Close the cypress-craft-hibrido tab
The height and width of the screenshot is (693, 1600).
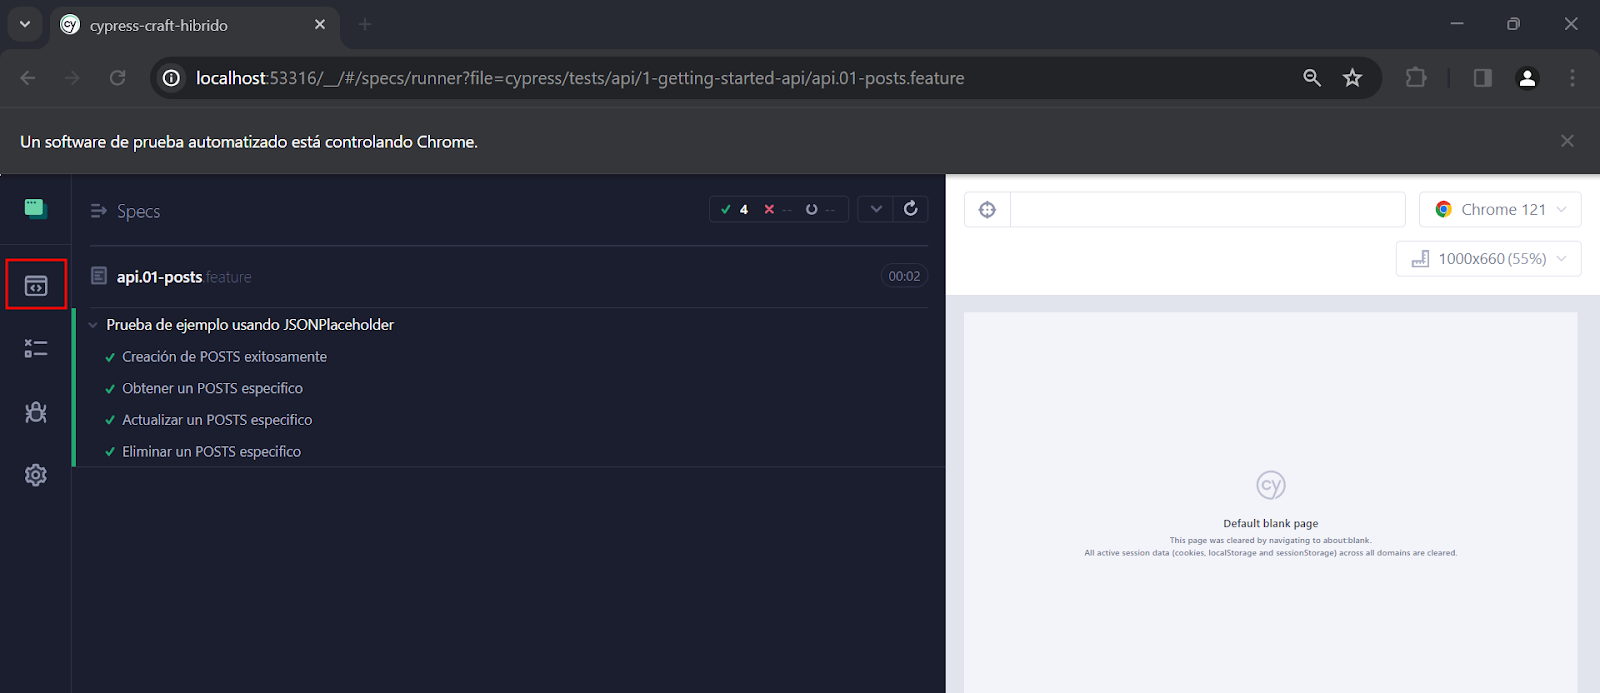click(320, 25)
